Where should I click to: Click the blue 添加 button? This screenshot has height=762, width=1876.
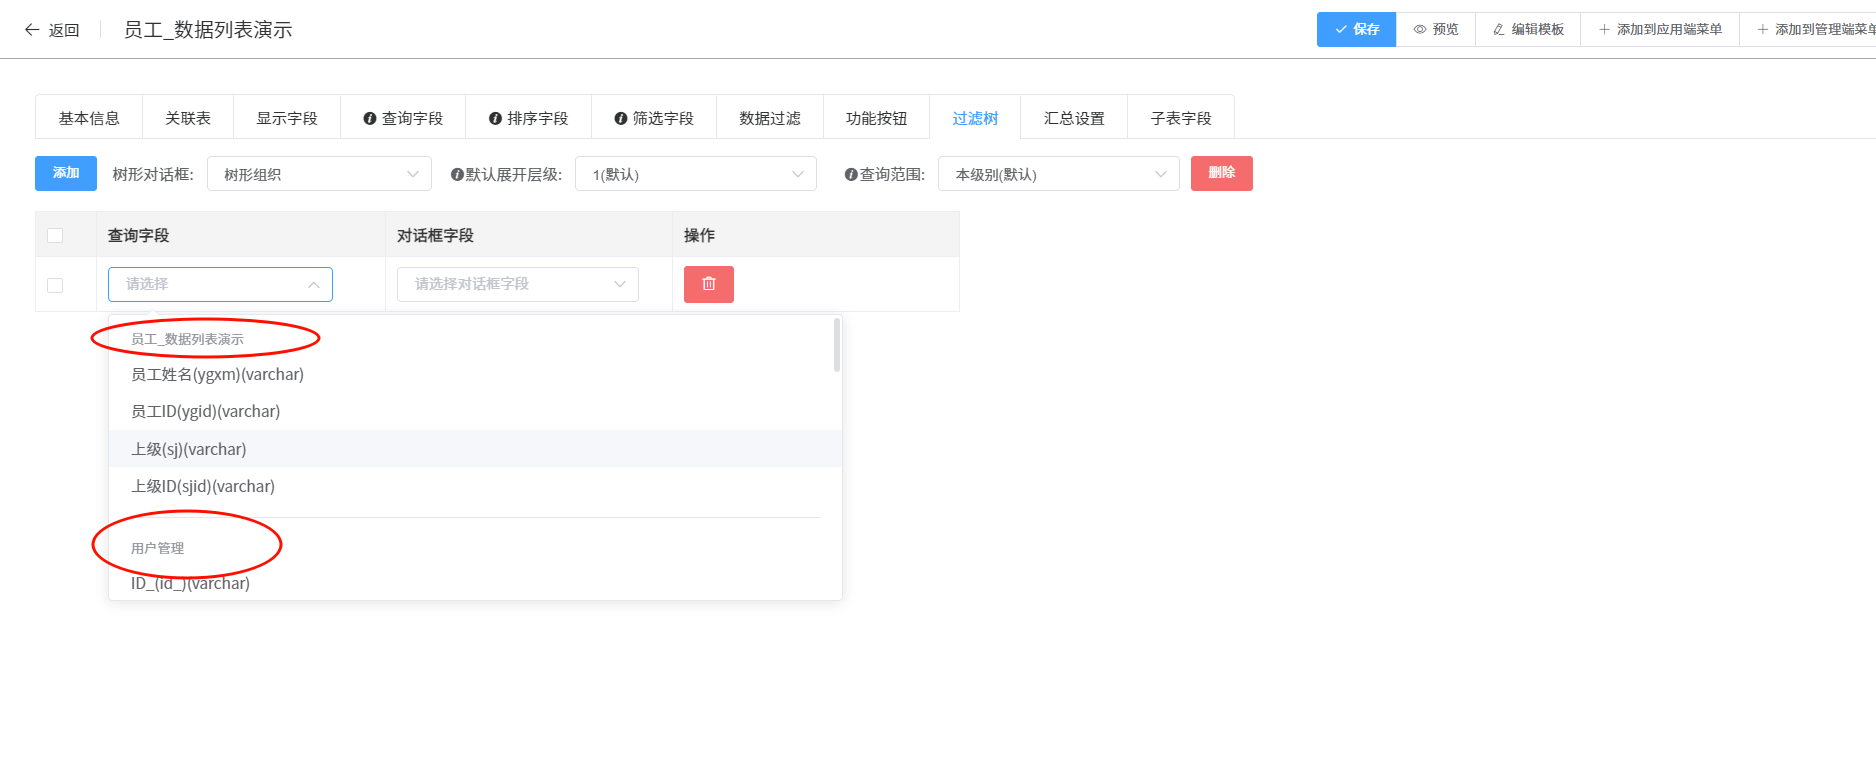pos(66,173)
